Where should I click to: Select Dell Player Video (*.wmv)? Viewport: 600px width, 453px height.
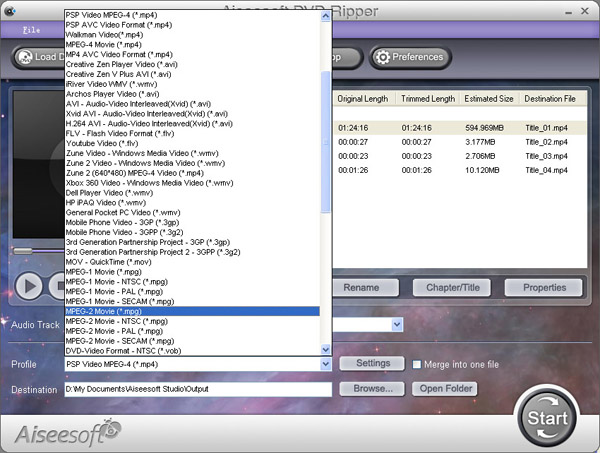click(192, 193)
